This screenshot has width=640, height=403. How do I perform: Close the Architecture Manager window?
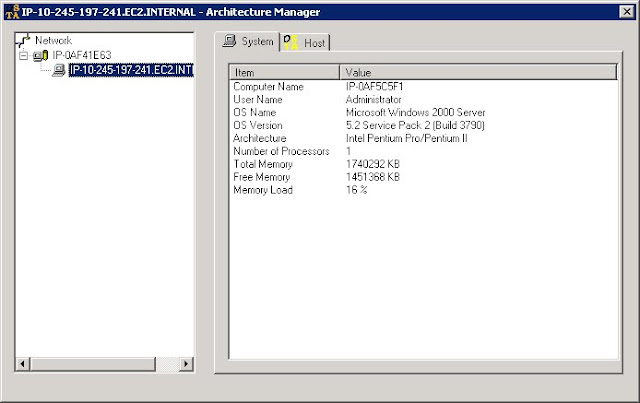tap(627, 12)
